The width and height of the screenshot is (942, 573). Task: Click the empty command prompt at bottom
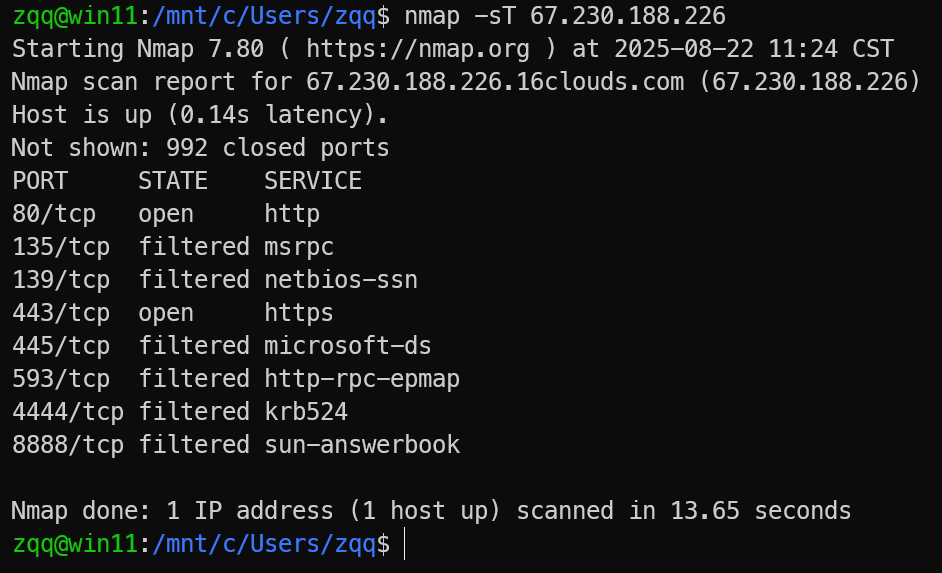[x=404, y=544]
